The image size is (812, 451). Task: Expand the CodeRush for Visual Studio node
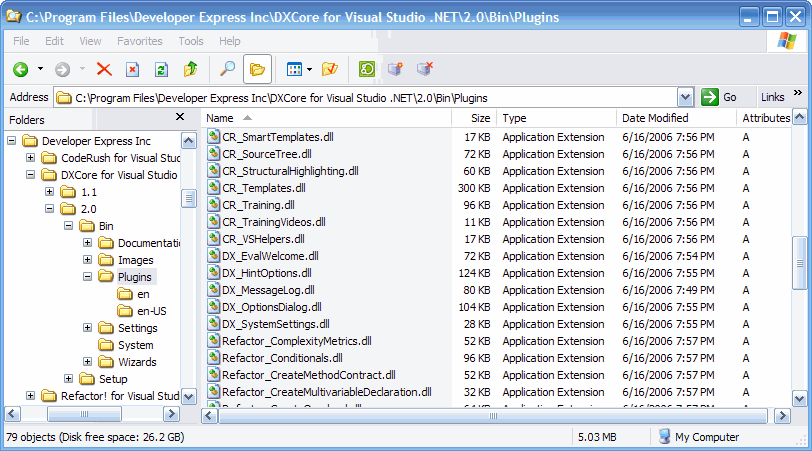tap(31, 157)
